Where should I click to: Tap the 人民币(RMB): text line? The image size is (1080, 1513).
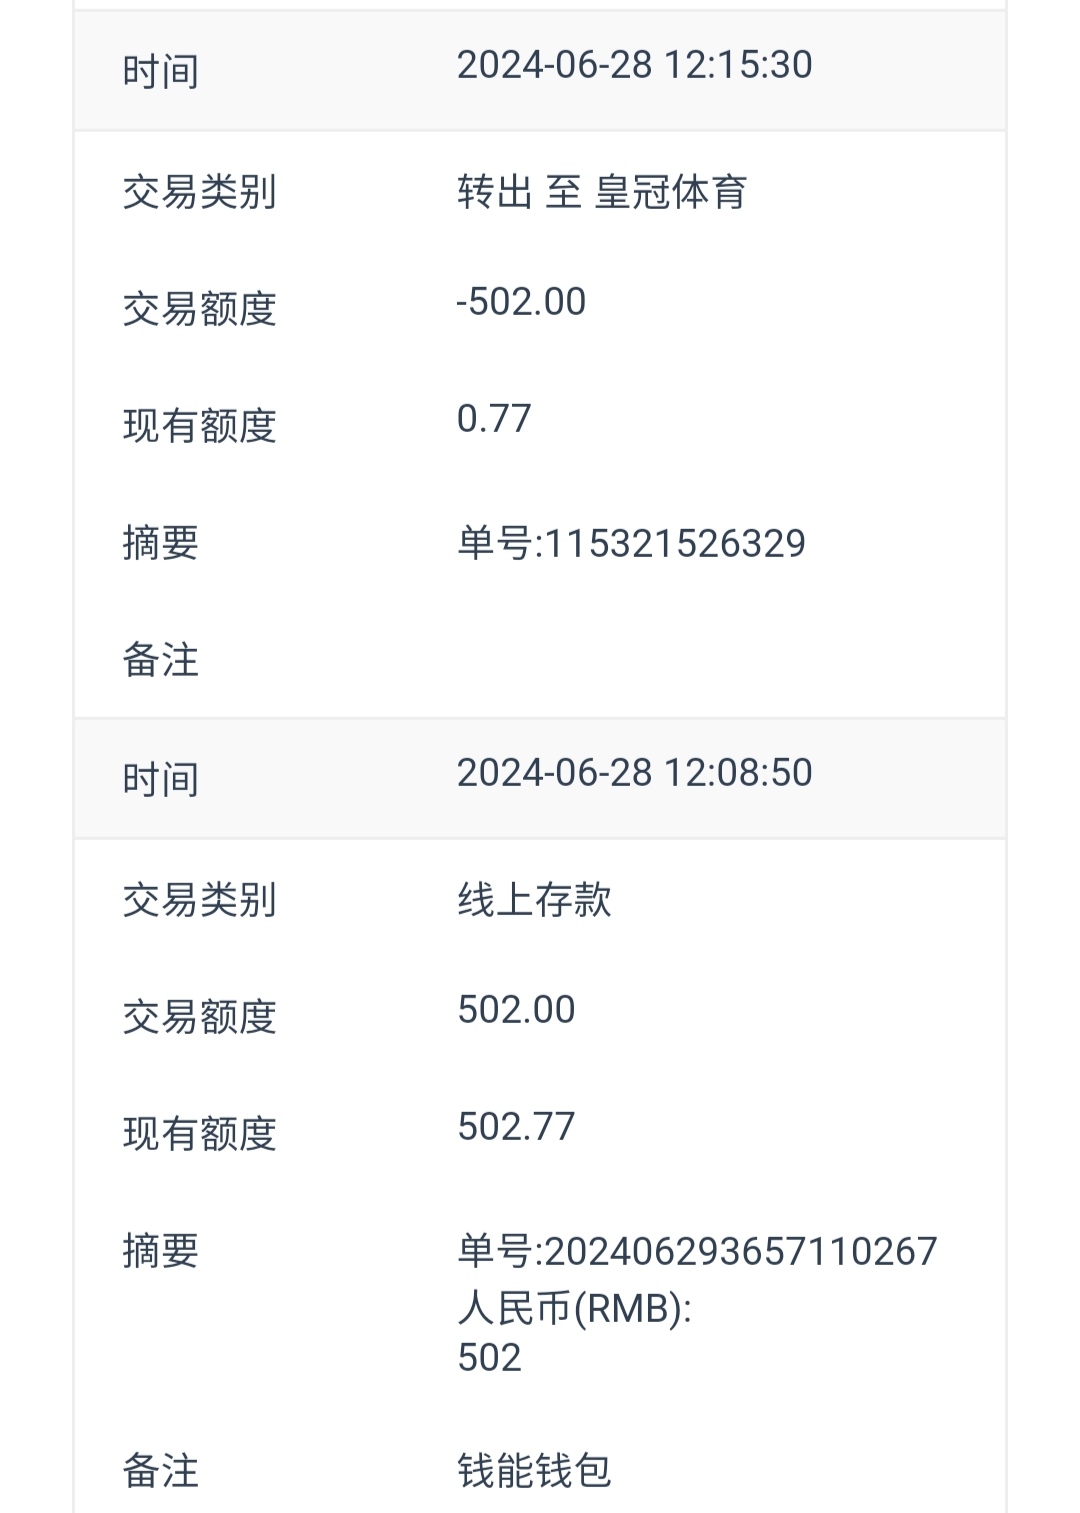pos(575,1308)
